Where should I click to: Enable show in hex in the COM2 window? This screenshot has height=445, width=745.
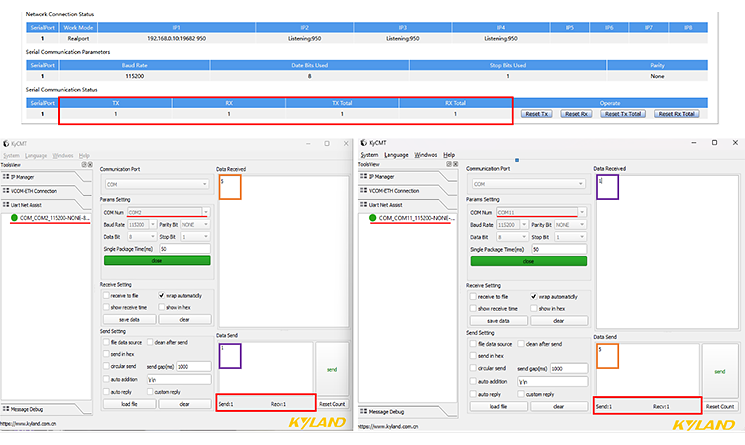pyautogui.click(x=162, y=307)
